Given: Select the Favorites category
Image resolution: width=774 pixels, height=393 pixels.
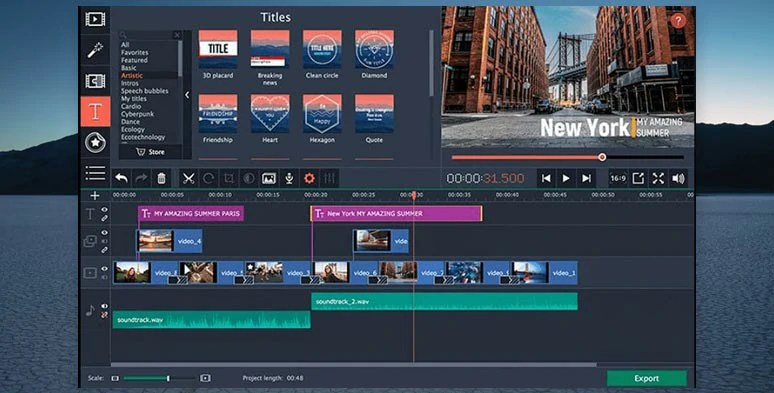Looking at the screenshot, I should (x=135, y=52).
